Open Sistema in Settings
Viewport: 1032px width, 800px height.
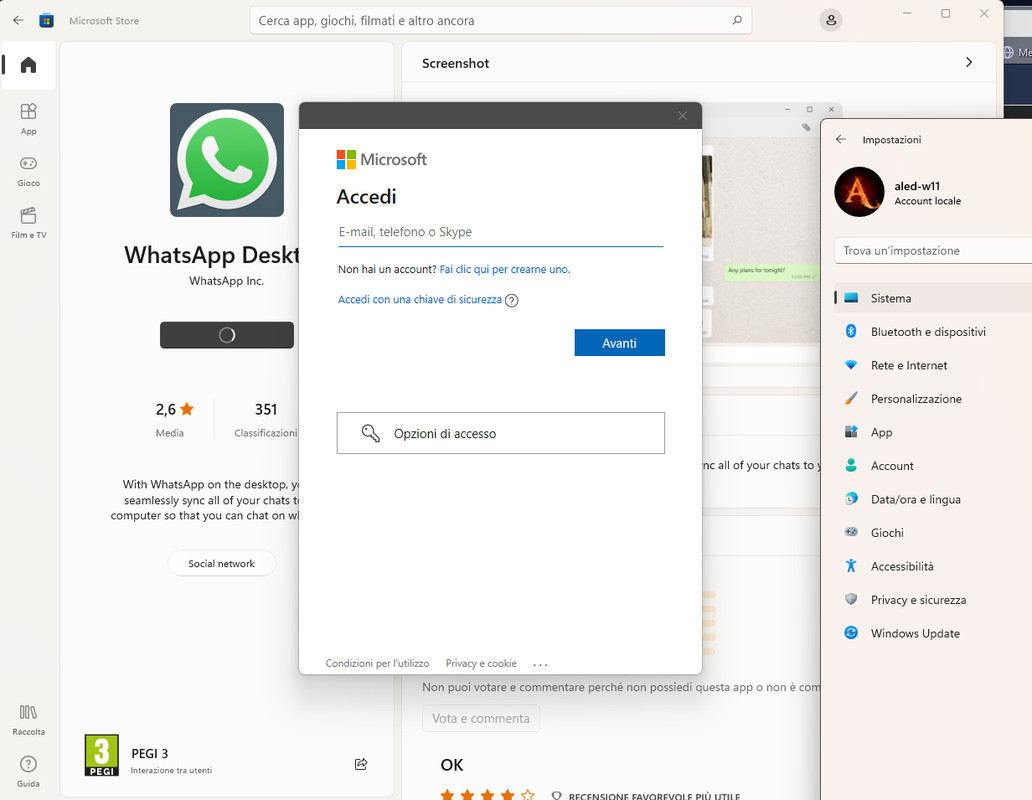(933, 298)
